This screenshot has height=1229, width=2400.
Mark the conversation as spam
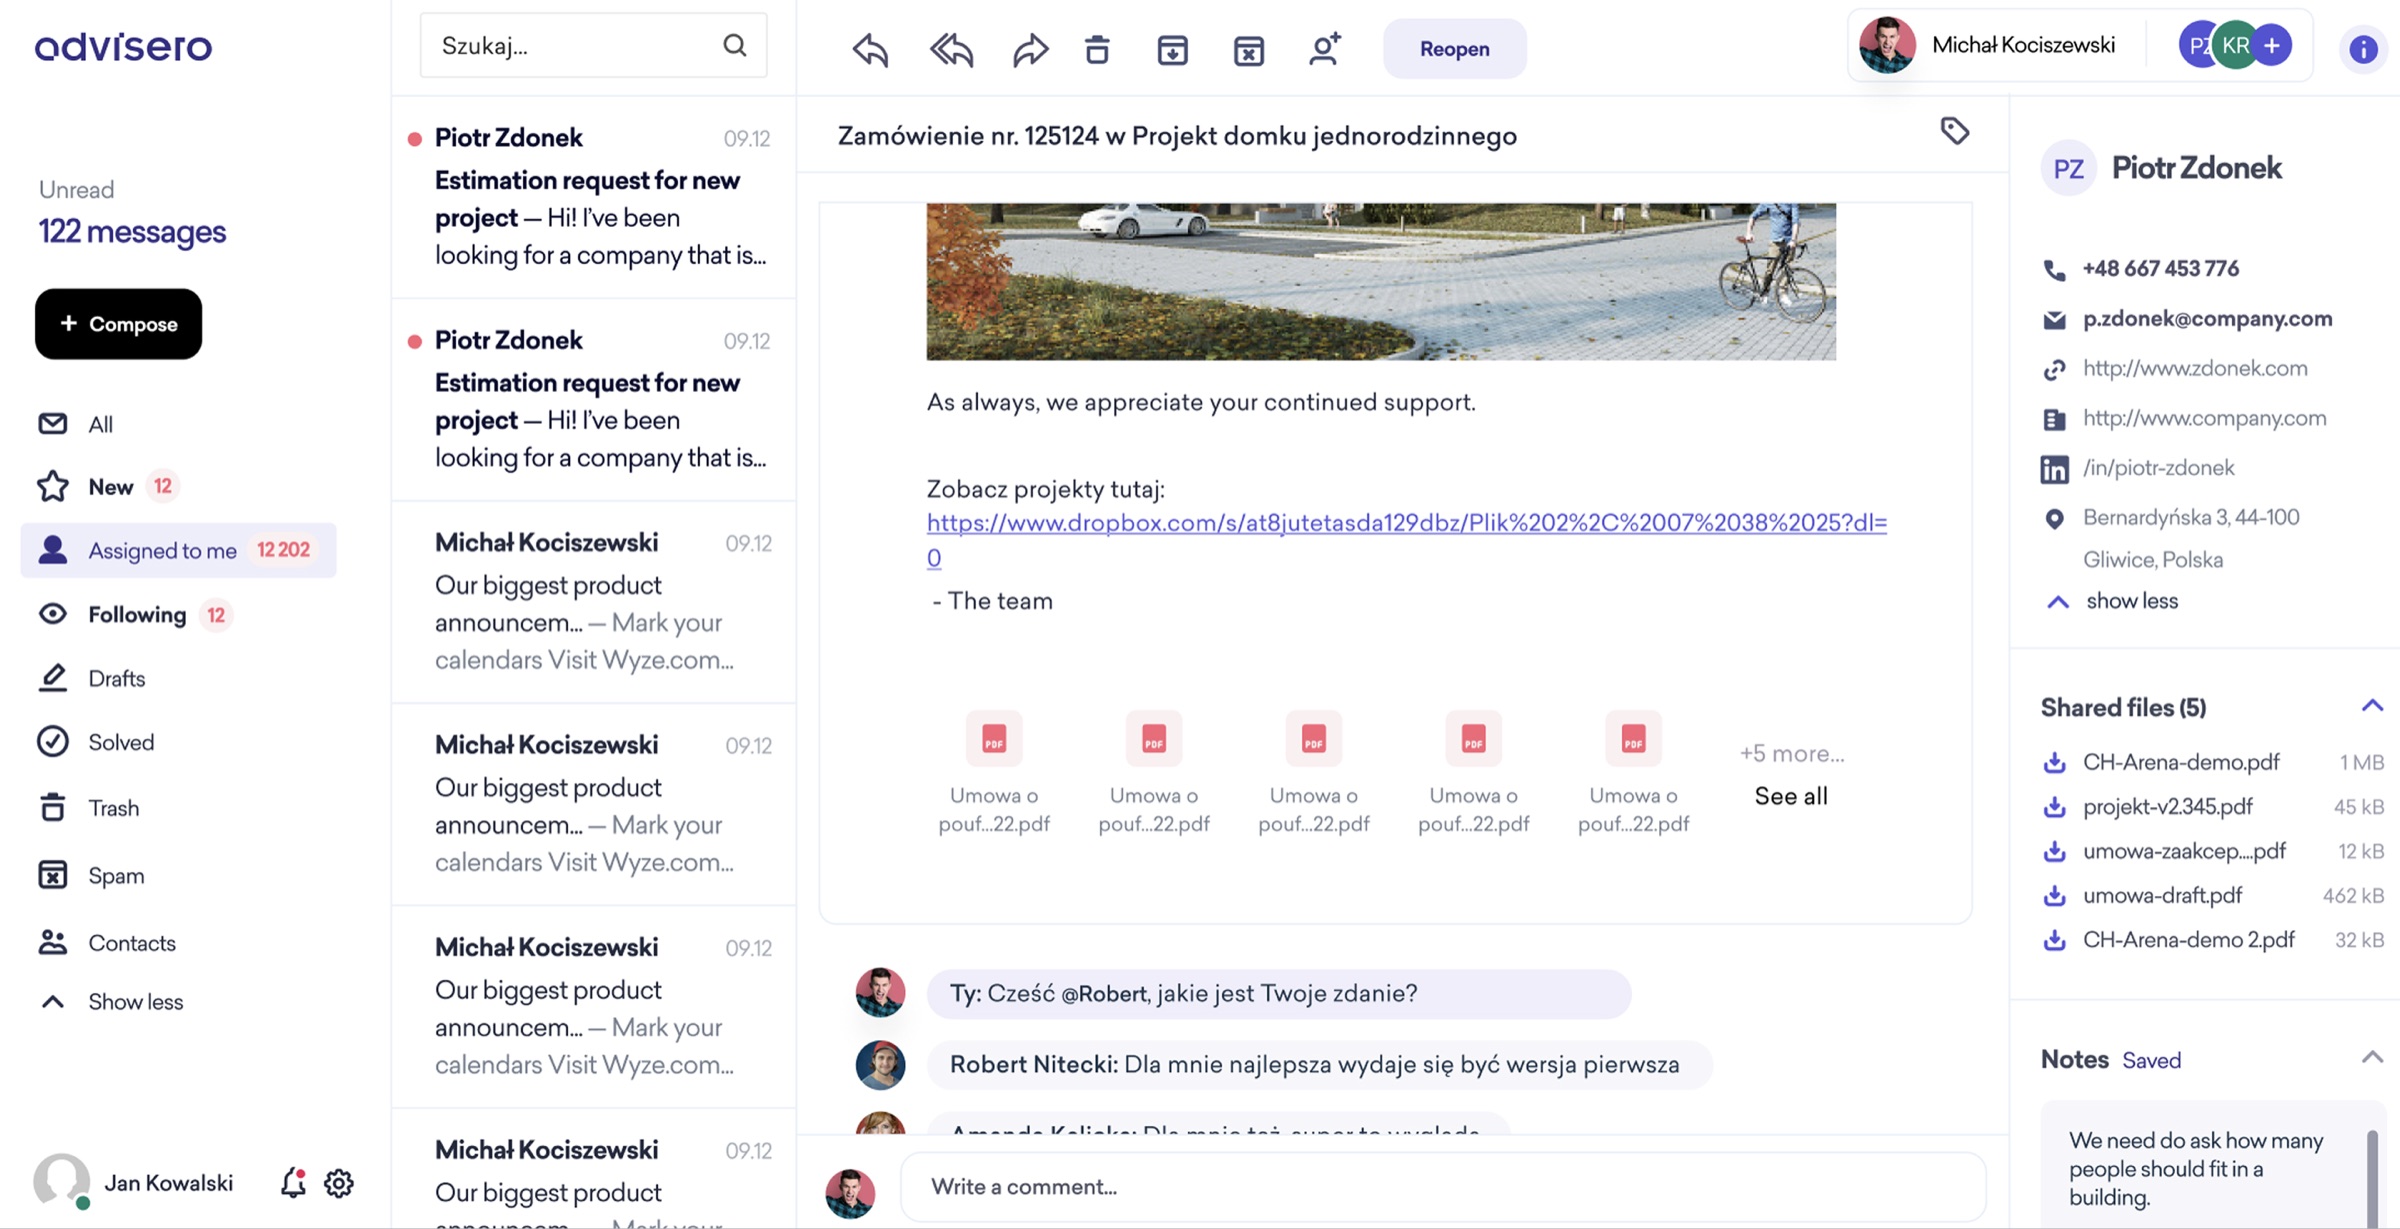pos(1248,48)
